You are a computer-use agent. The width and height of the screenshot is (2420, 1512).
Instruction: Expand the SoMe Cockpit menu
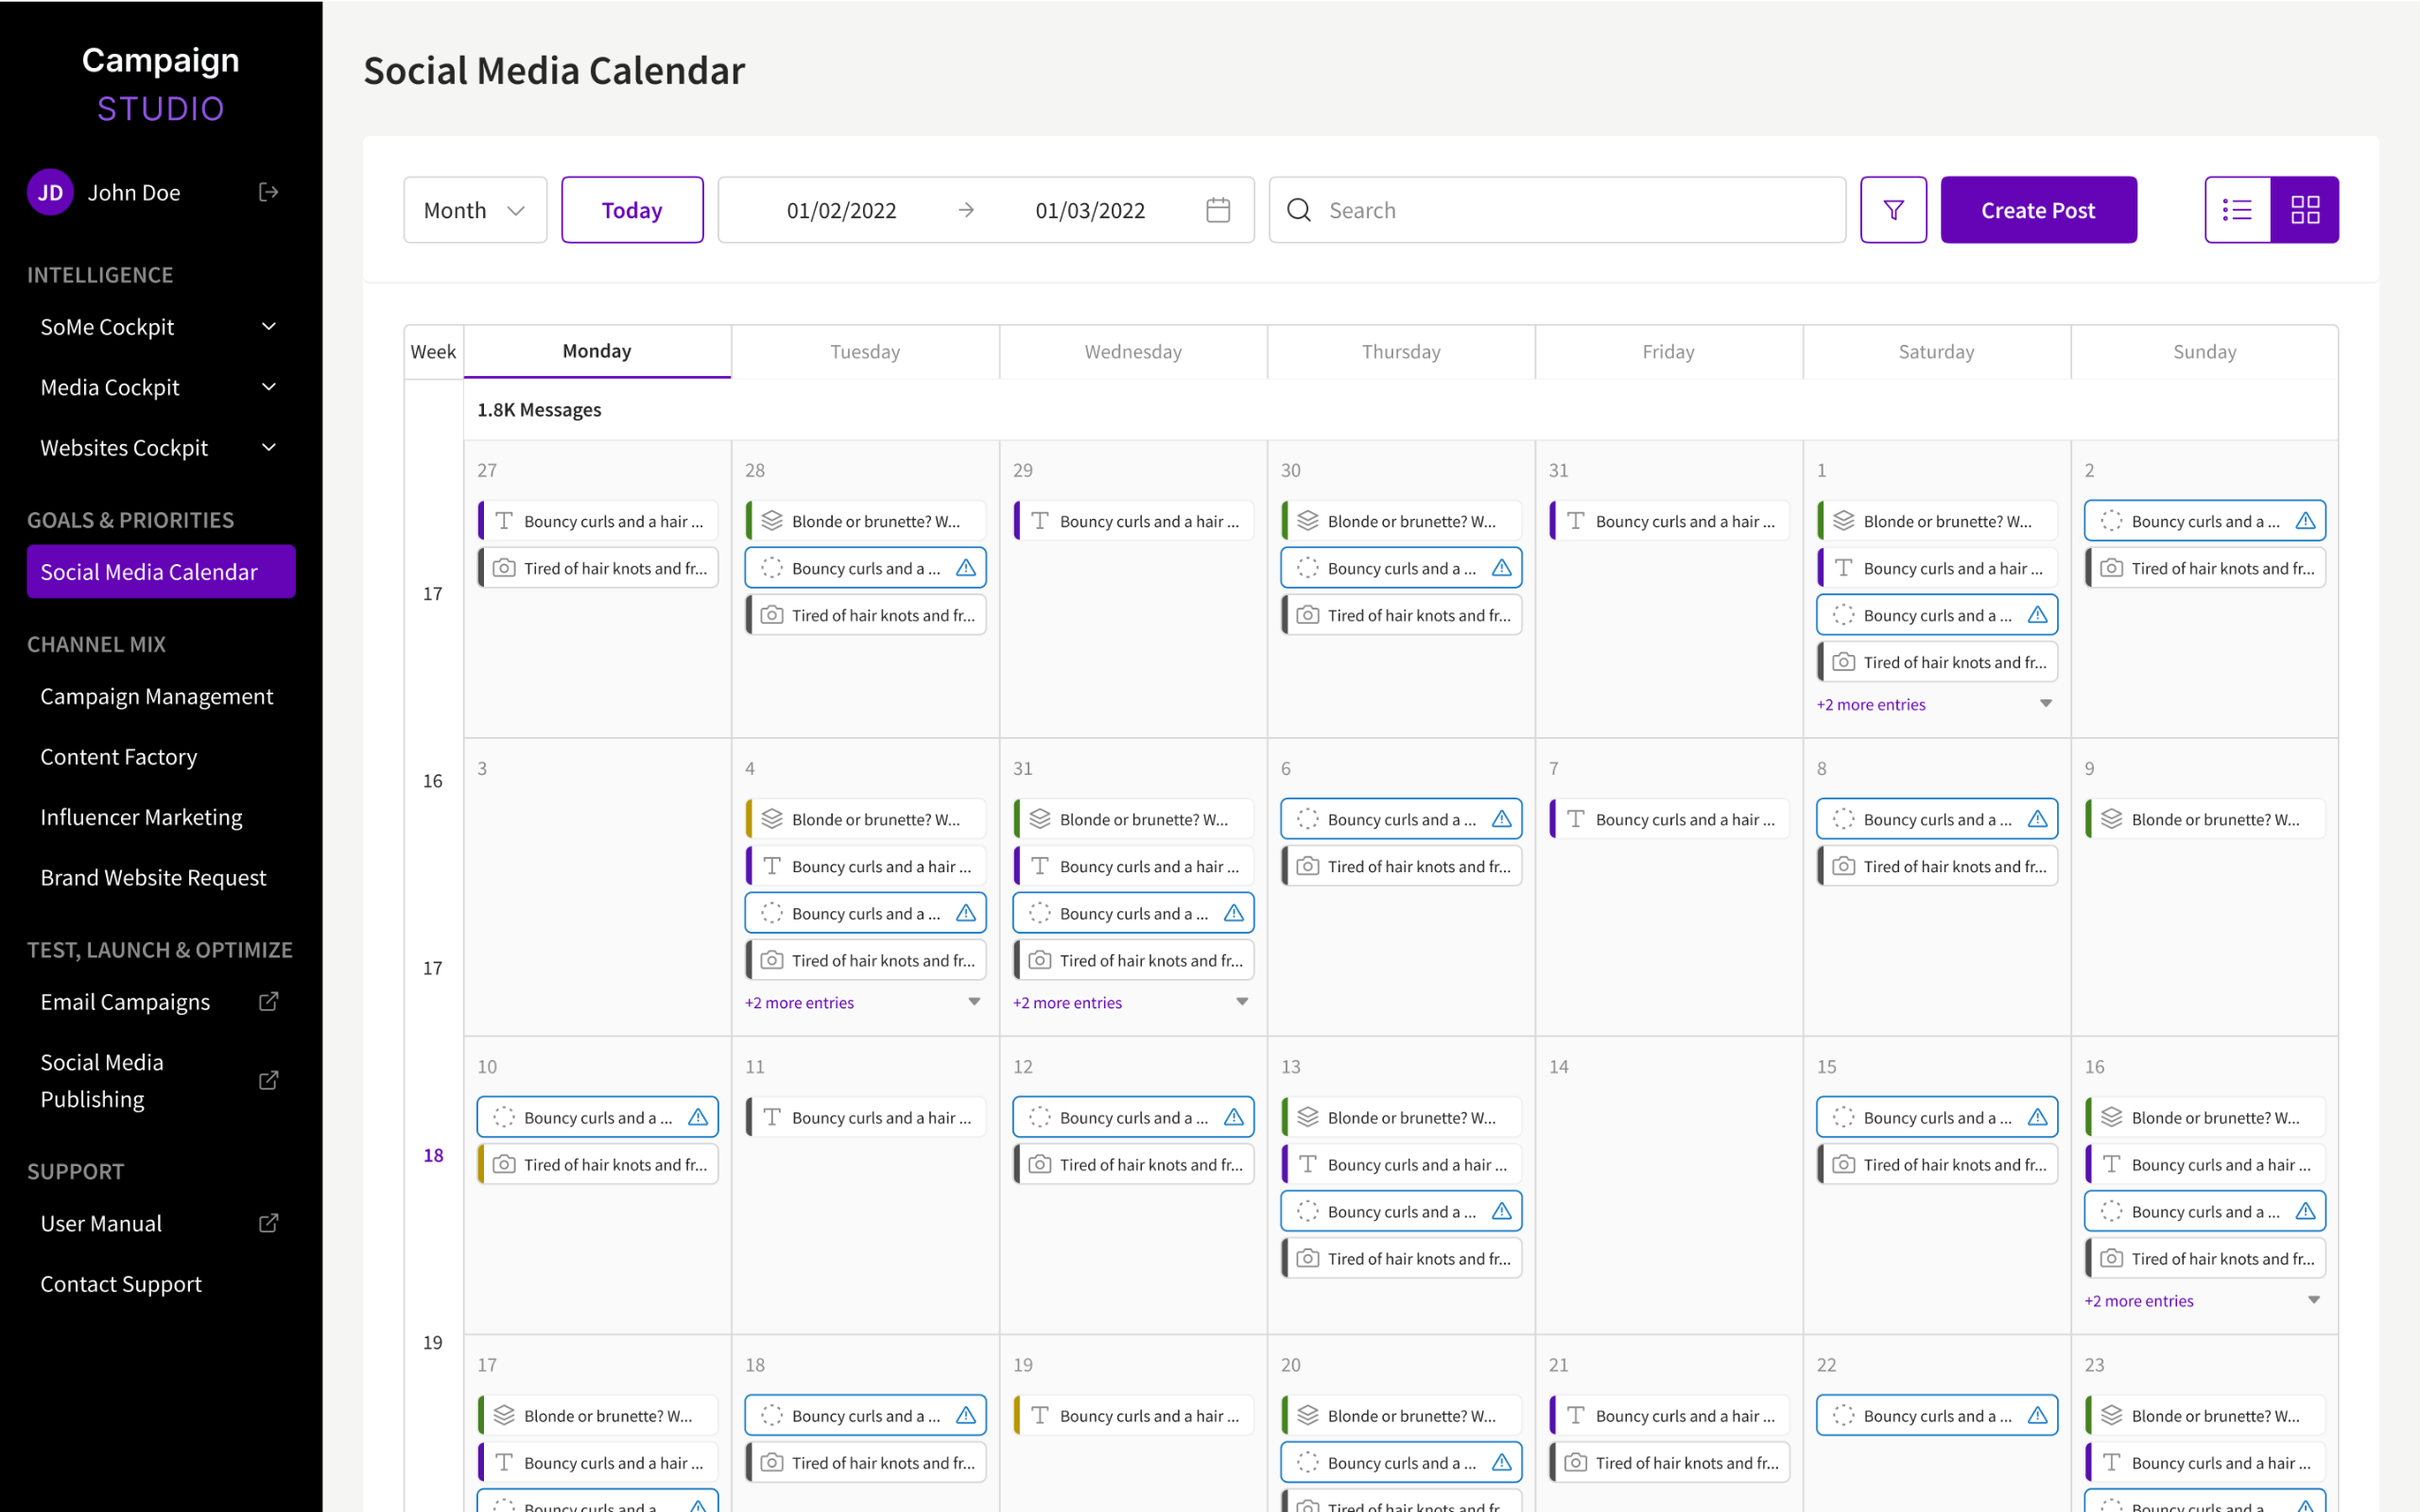pos(268,327)
